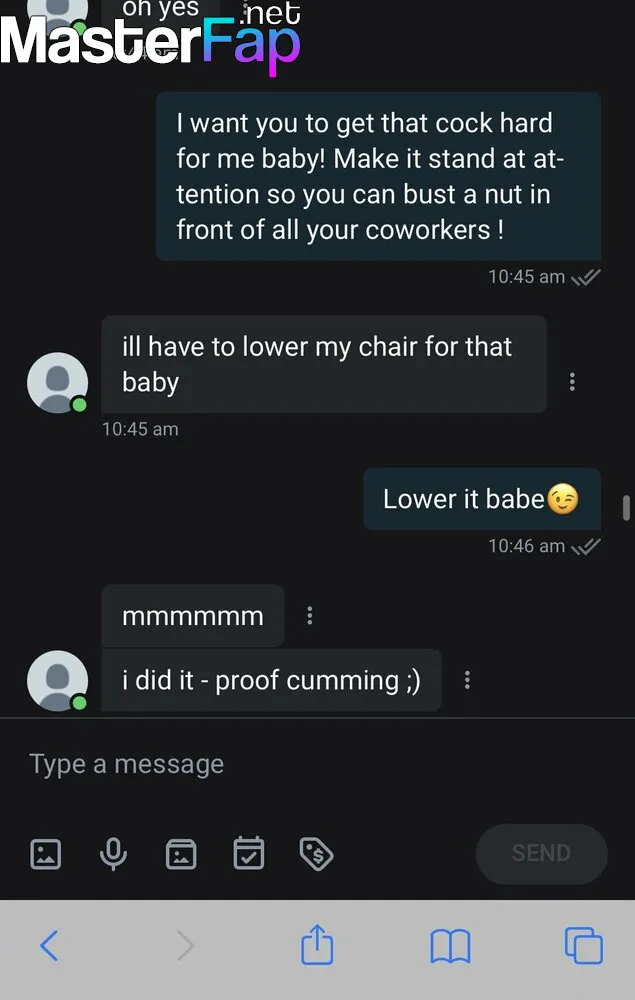This screenshot has width=635, height=1000.
Task: Open Safari bookmarks book icon
Action: (450, 946)
